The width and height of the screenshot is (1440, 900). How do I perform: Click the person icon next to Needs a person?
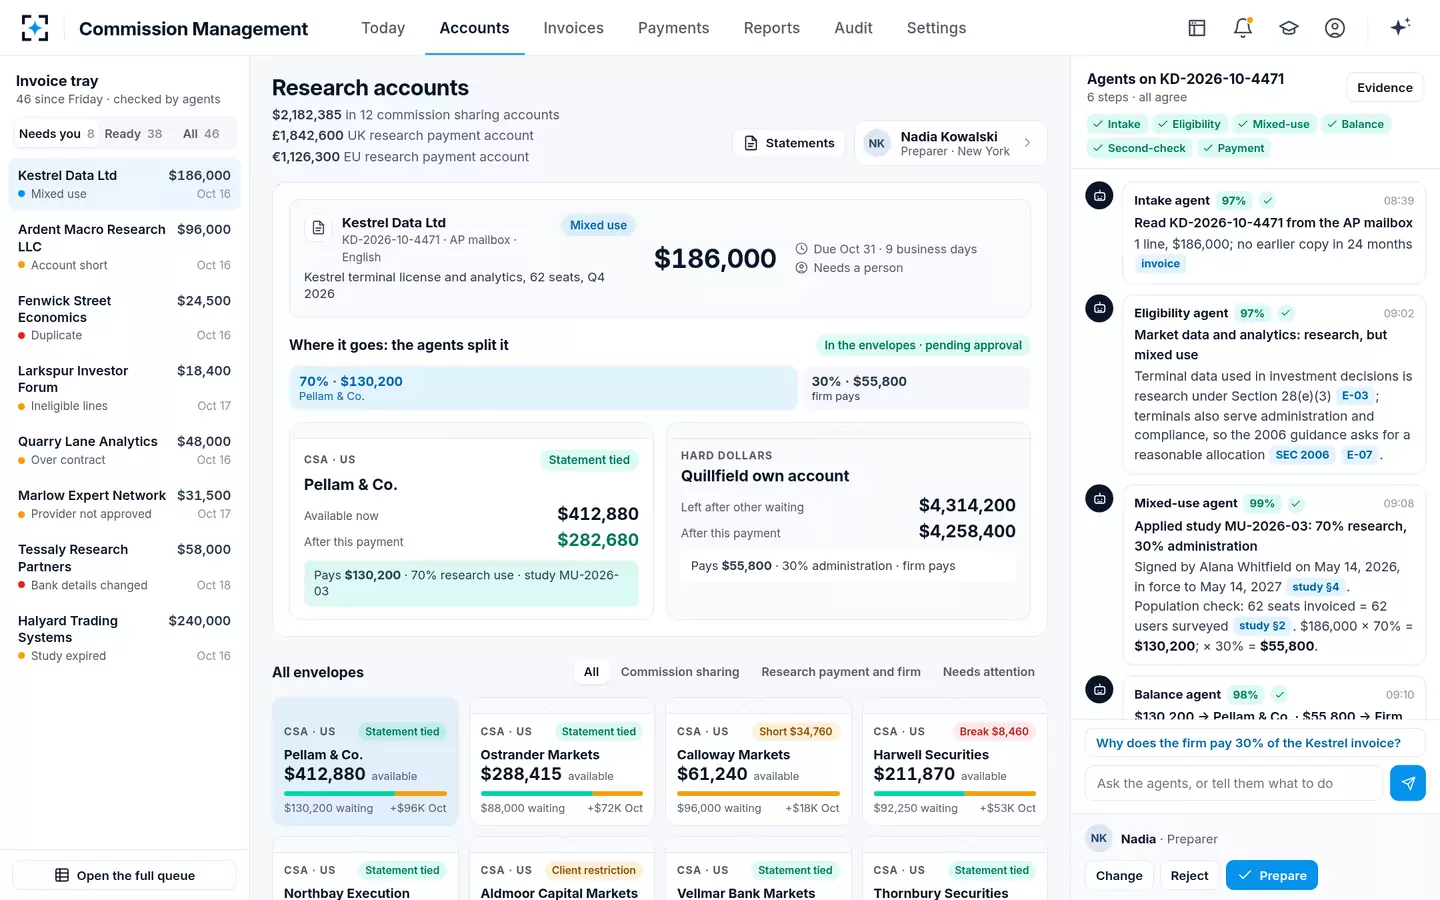801,268
